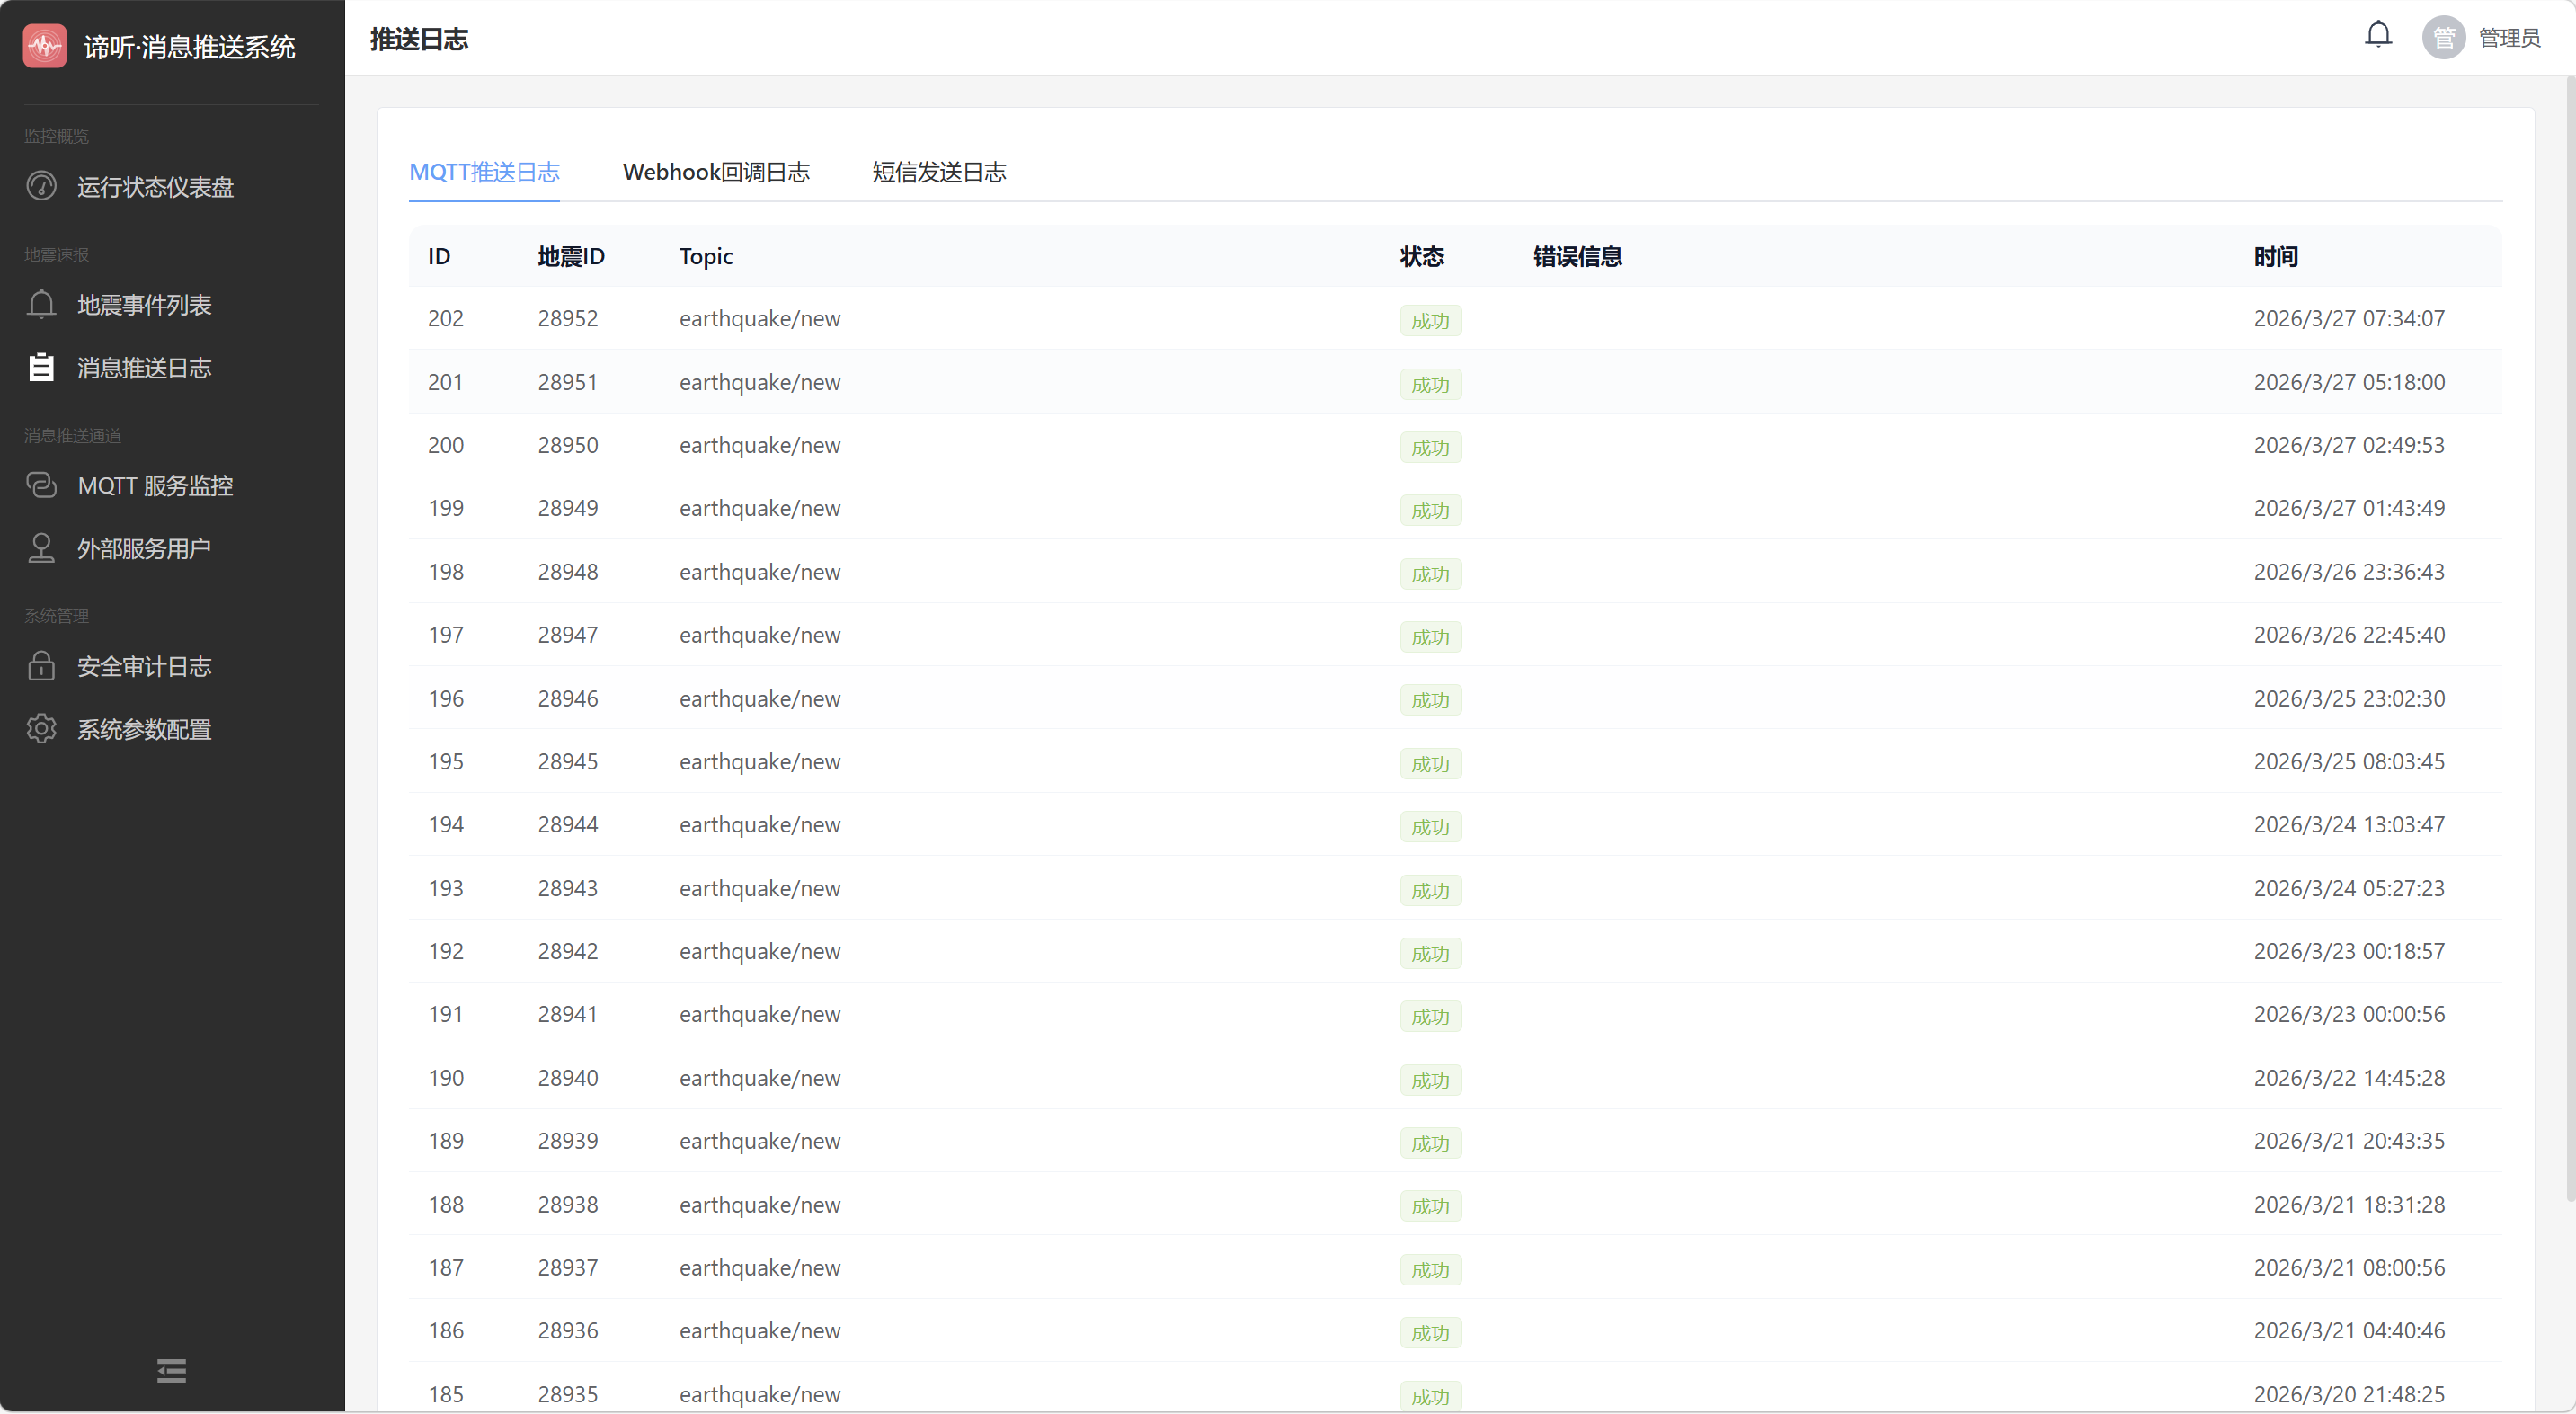Switch to Webhook回调日志 tab
Screen dimensions: 2576x1414
(716, 172)
